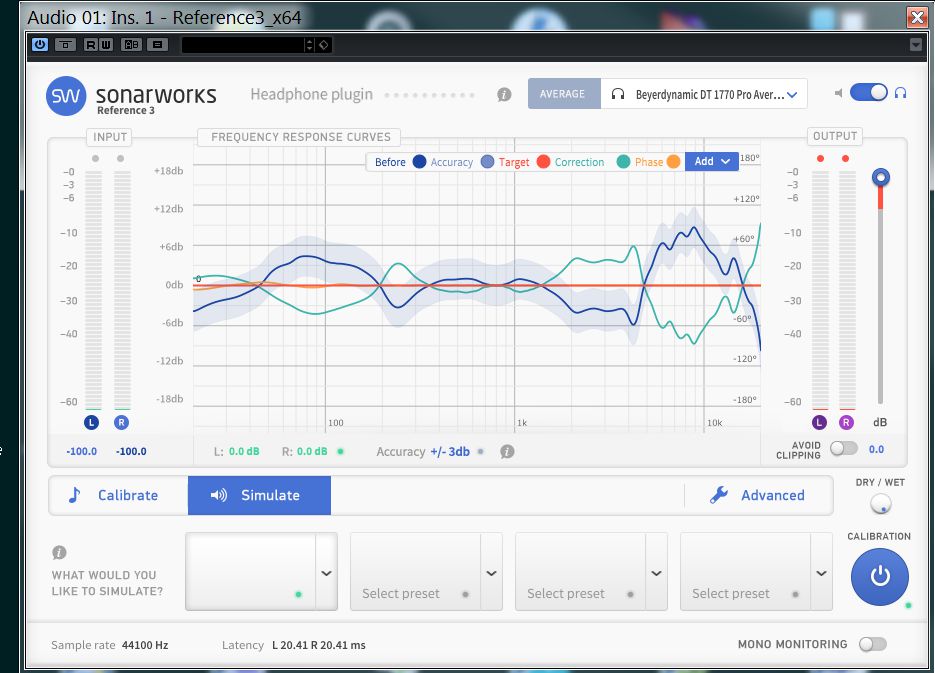
Task: Click the Accuracy +/- 3db value
Action: (x=450, y=452)
